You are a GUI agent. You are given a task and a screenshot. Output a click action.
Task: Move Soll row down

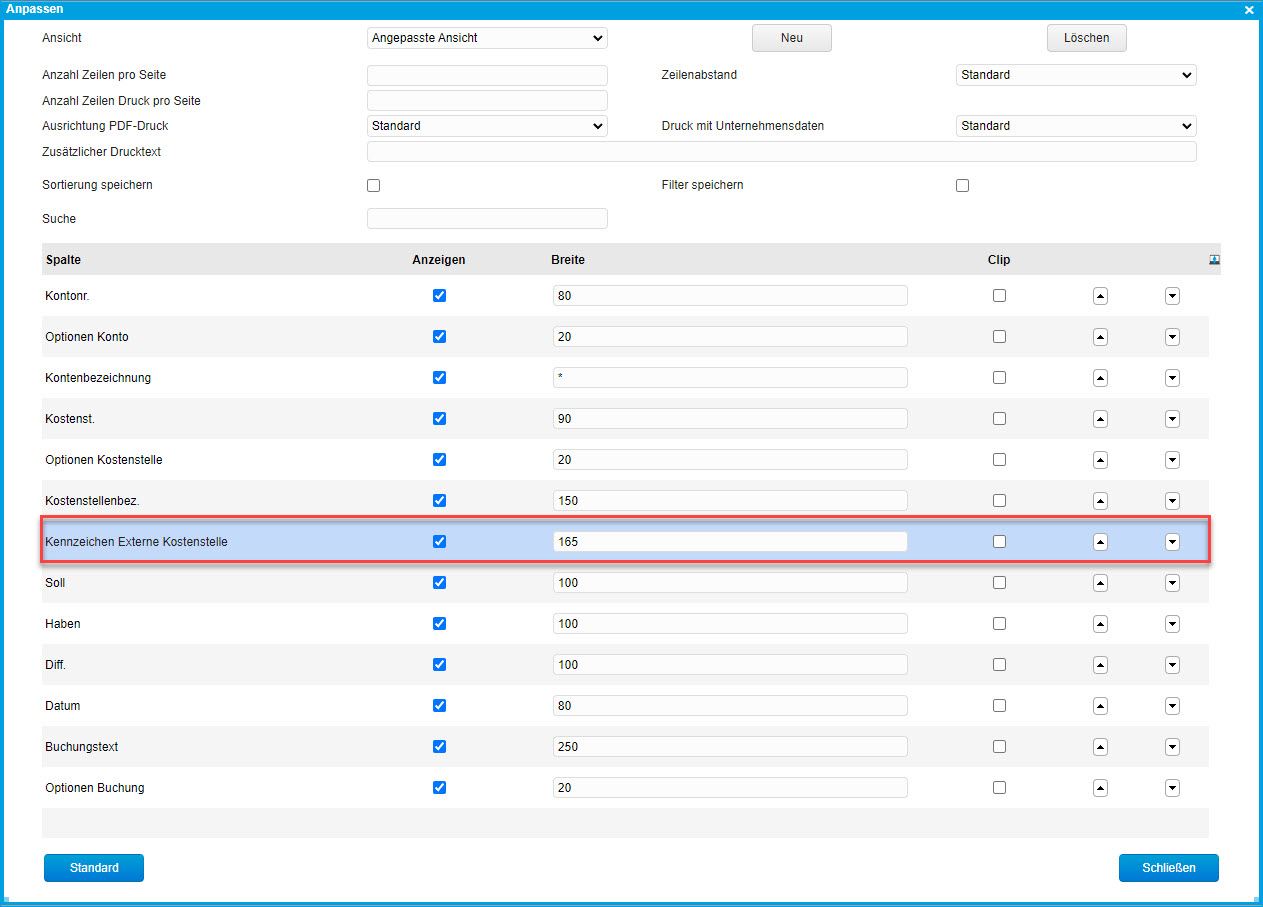click(x=1172, y=583)
